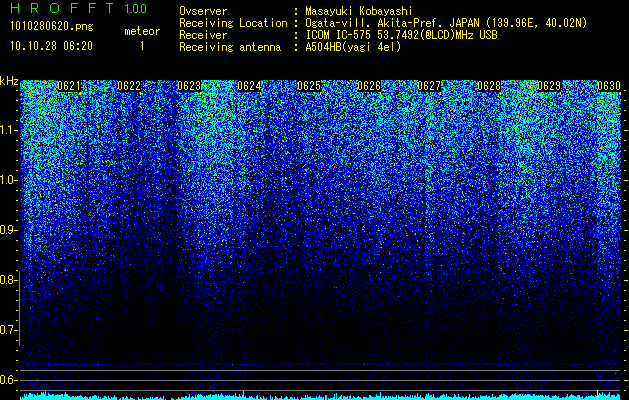This screenshot has height=400, width=629.
Task: Click the HROFFT title text
Action: pos(62,8)
